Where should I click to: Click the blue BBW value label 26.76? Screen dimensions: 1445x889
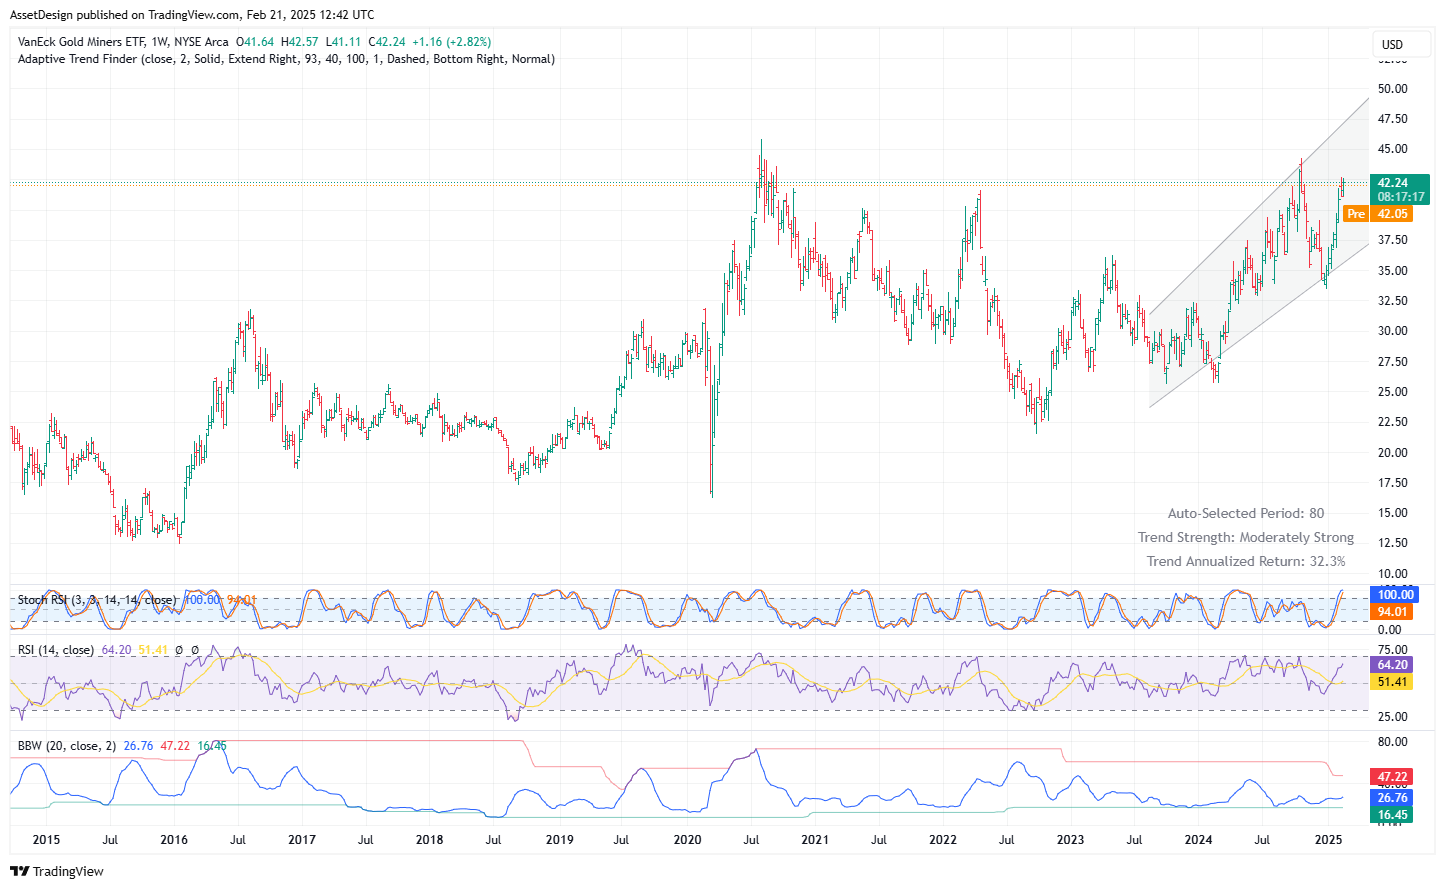click(1392, 798)
